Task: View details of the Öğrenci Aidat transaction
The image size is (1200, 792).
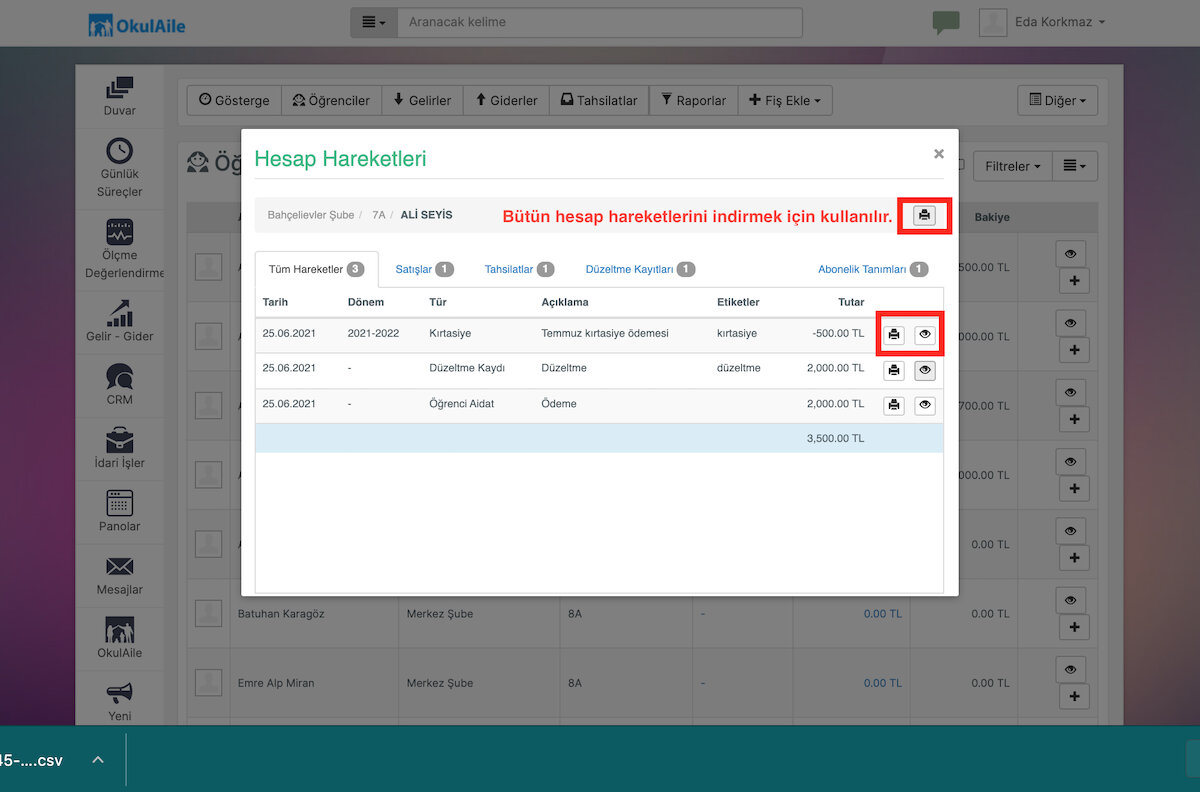Action: tap(925, 405)
